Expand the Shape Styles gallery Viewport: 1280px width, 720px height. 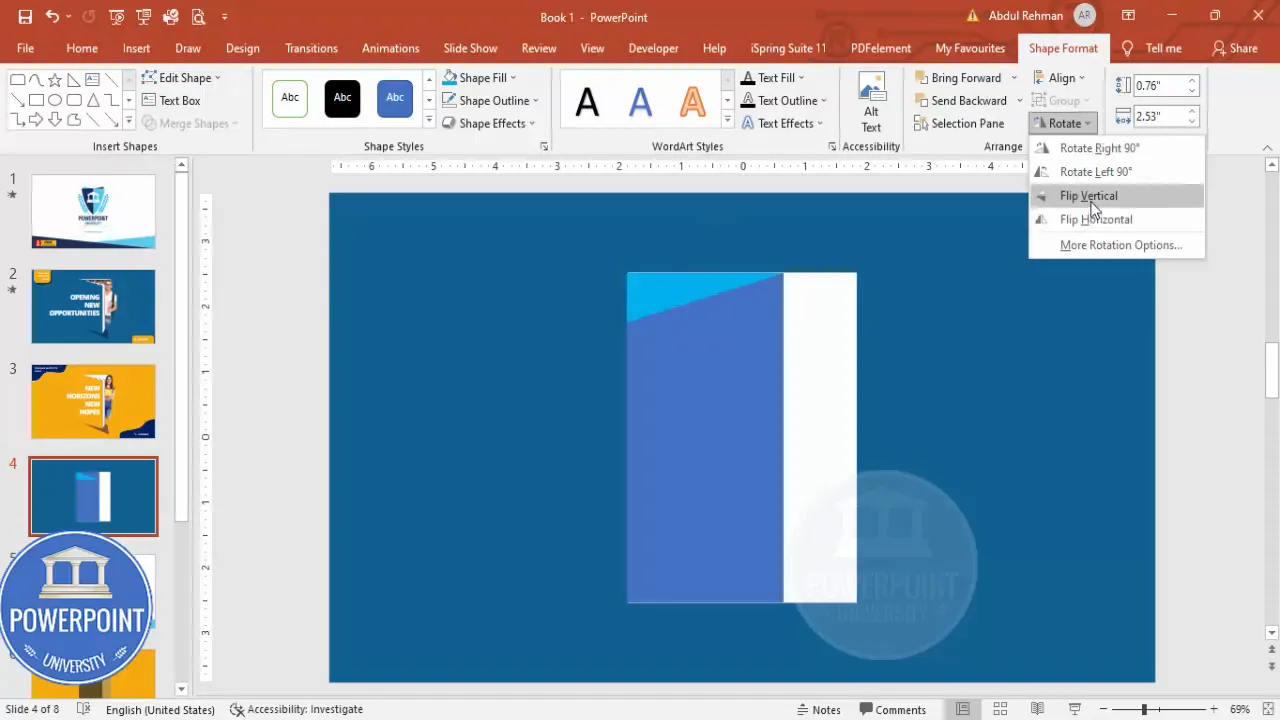[429, 121]
